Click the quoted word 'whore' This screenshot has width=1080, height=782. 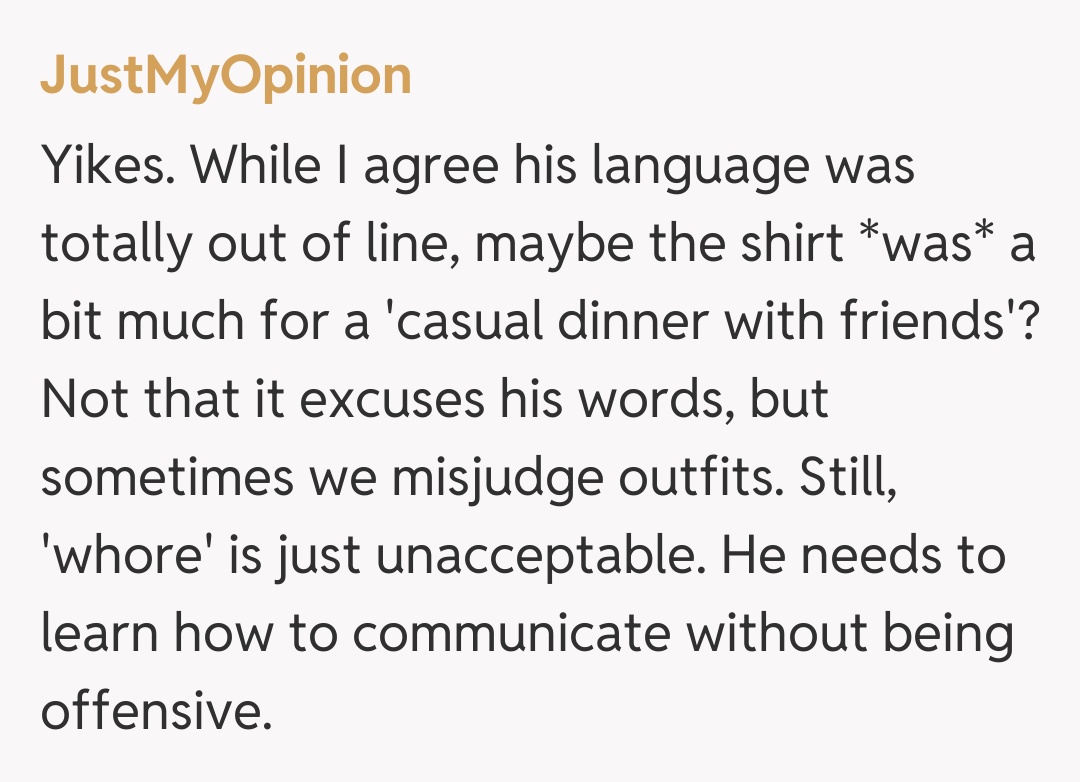pyautogui.click(x=118, y=555)
